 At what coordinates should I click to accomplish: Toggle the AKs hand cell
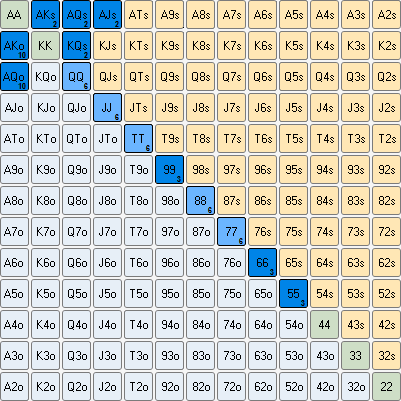(x=45, y=15)
